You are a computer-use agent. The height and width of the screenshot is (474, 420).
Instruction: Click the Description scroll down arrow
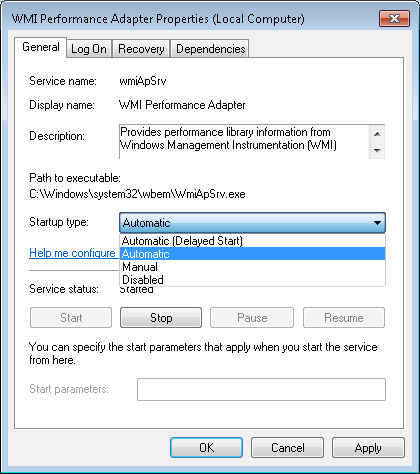pyautogui.click(x=377, y=150)
